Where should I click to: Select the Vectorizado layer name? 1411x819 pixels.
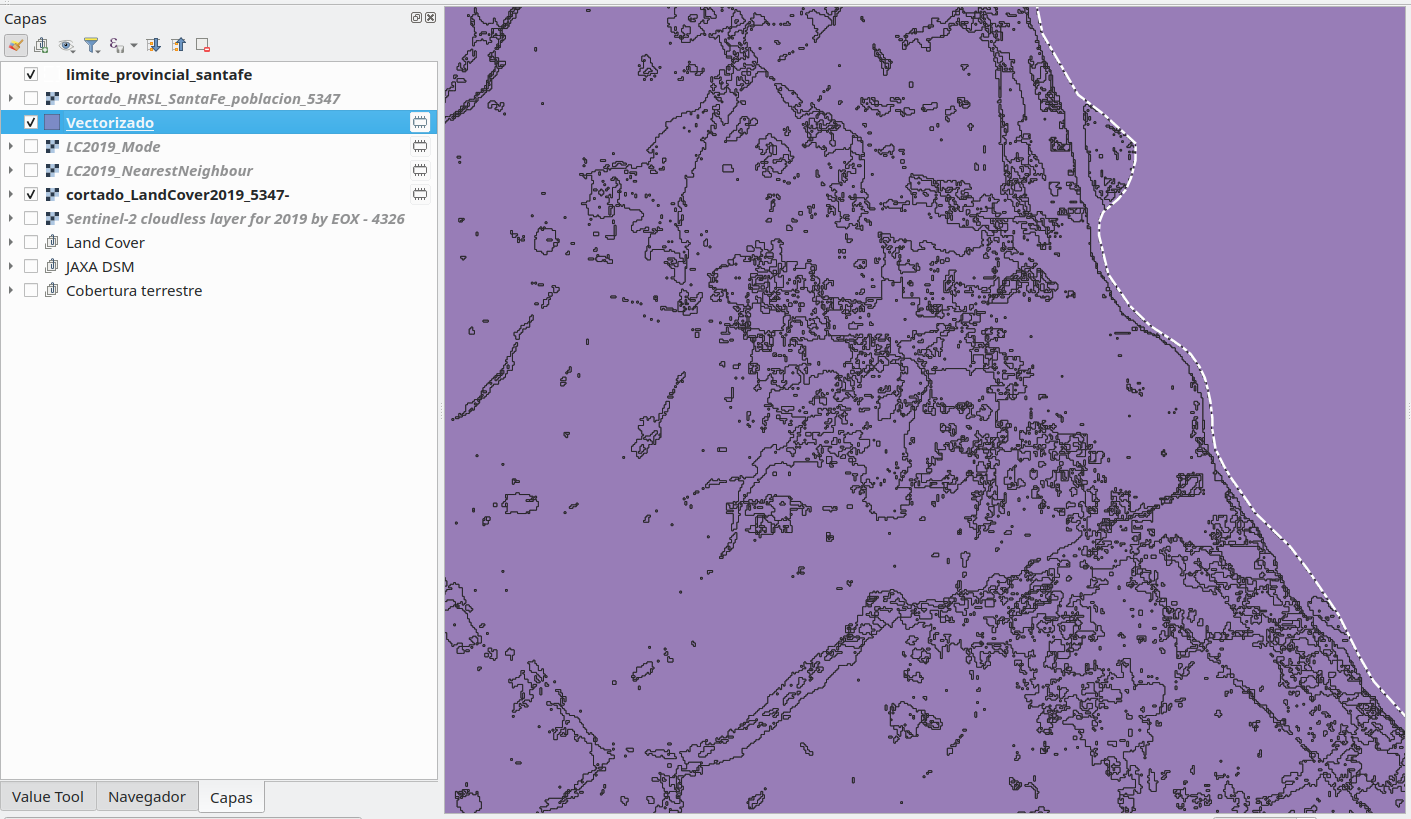(x=110, y=122)
